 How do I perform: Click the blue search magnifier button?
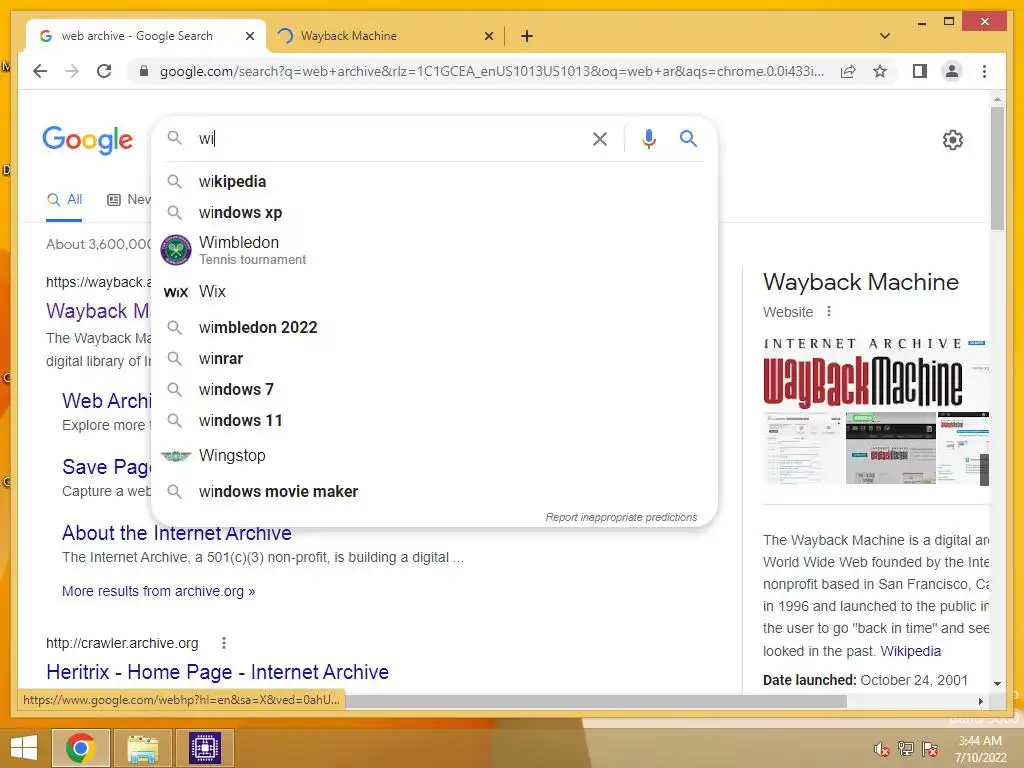(688, 138)
